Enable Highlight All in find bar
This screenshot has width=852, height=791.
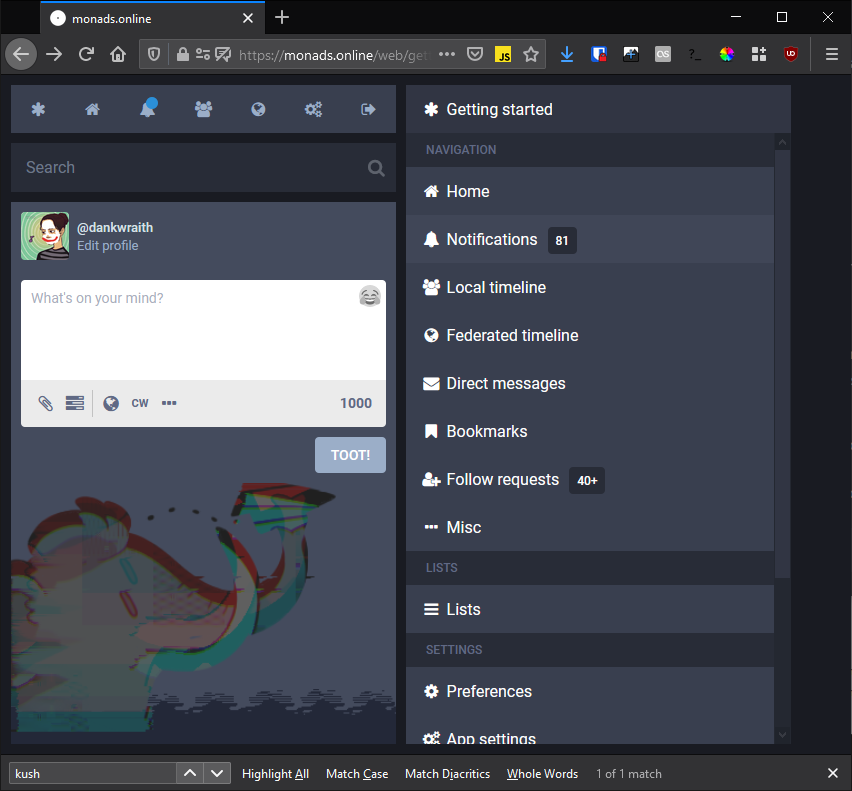click(275, 773)
